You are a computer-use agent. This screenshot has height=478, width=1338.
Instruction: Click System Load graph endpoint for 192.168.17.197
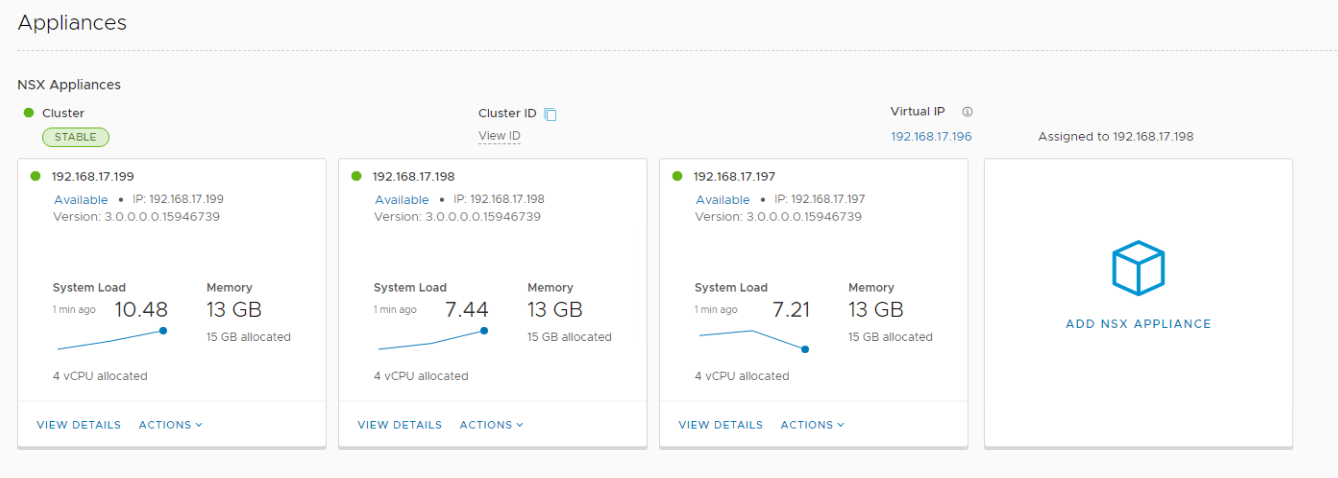point(805,349)
